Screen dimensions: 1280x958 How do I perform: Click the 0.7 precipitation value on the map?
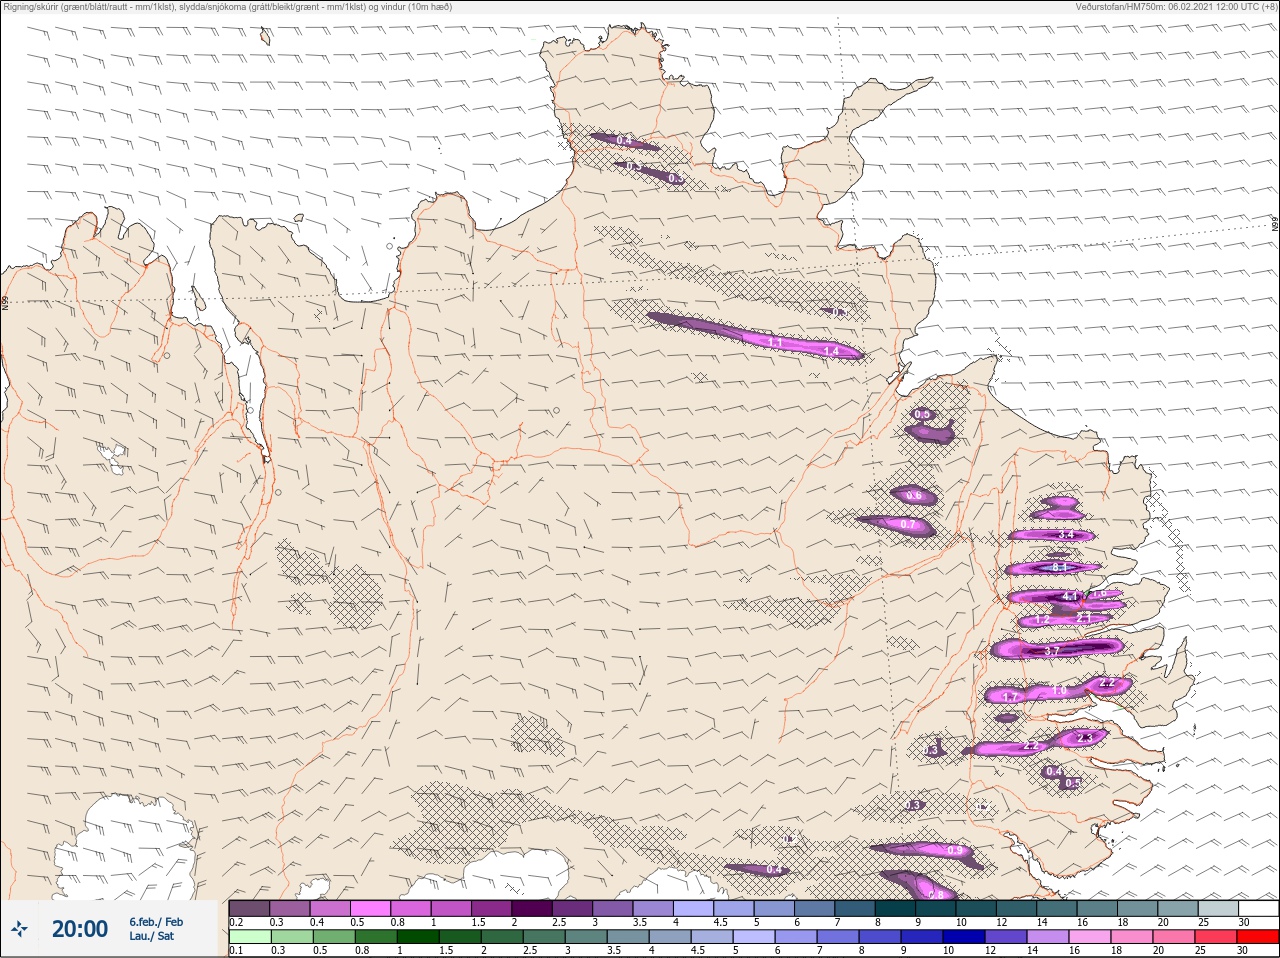[x=908, y=524]
